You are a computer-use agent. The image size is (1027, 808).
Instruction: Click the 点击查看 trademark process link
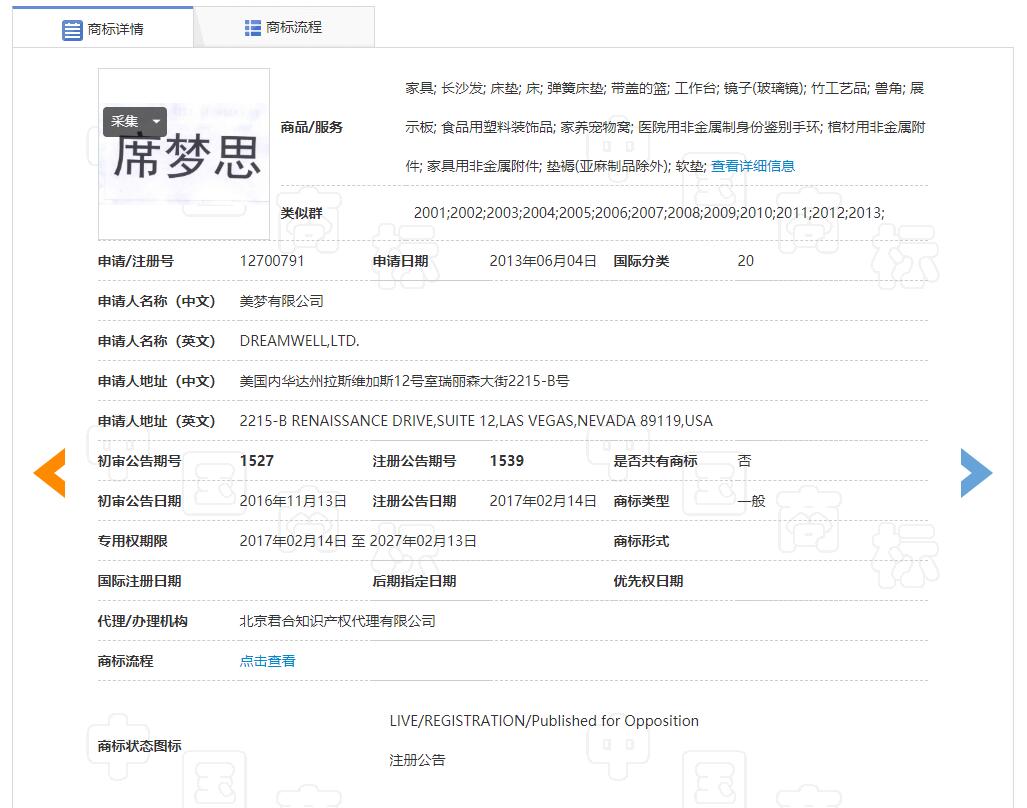(x=267, y=661)
